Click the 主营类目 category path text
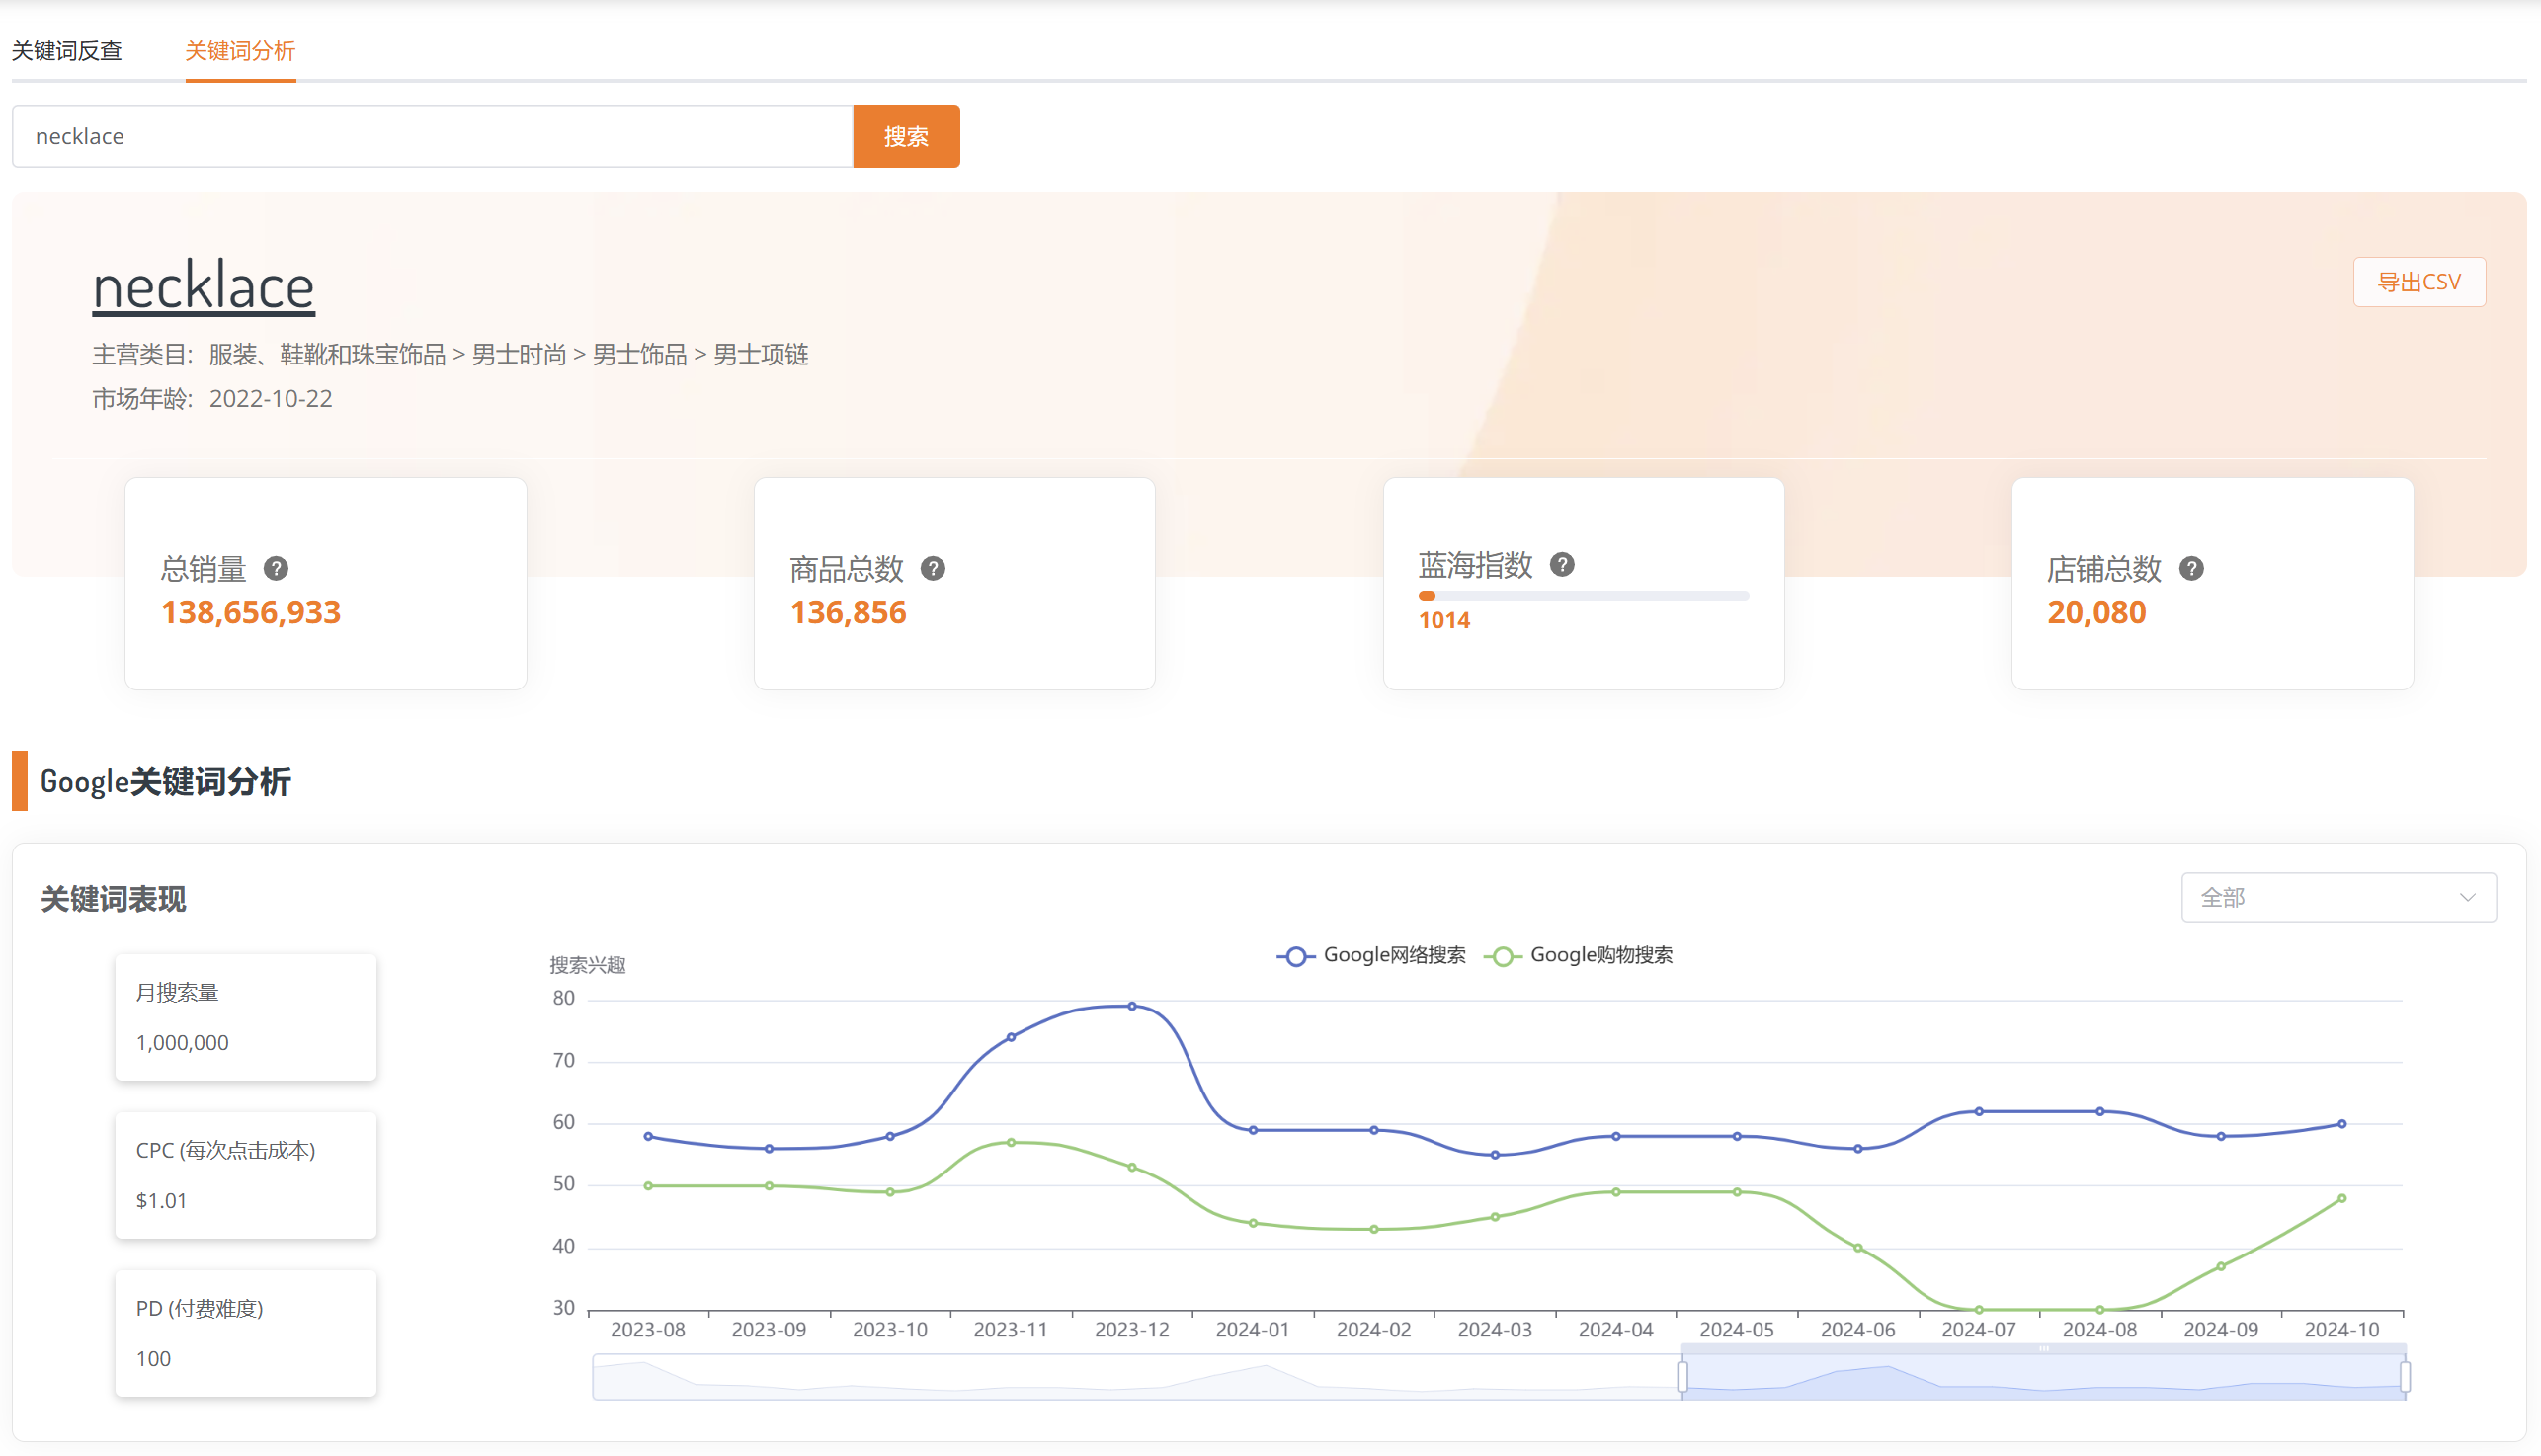Image resolution: width=2541 pixels, height=1456 pixels. pyautogui.click(x=508, y=354)
